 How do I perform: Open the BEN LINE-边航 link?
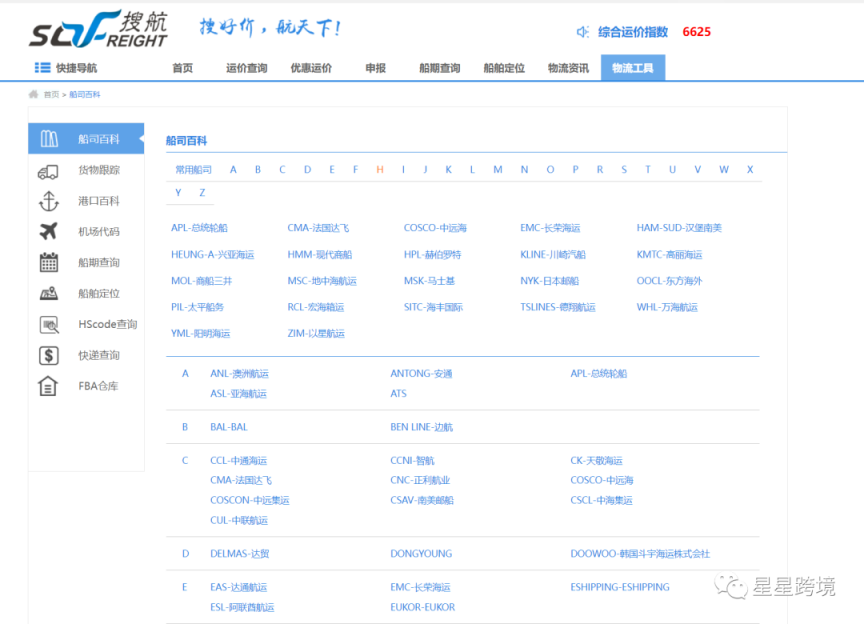(x=422, y=427)
